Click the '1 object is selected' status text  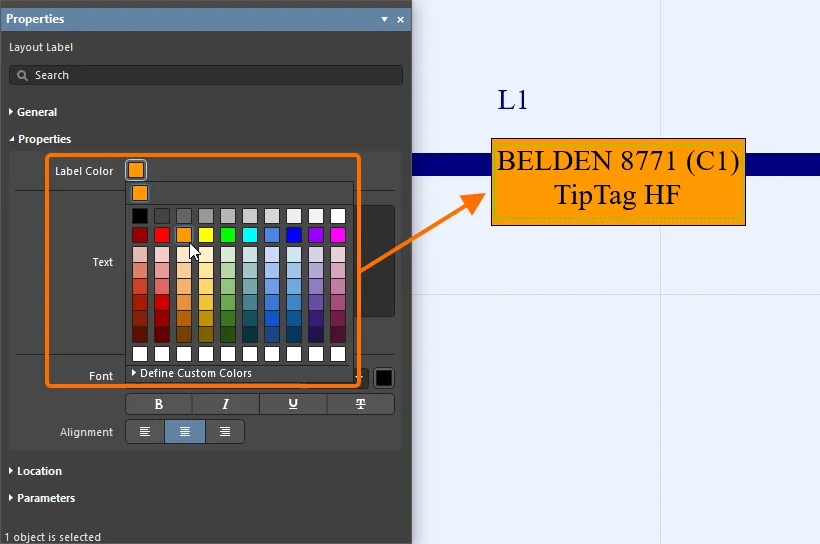[x=52, y=537]
